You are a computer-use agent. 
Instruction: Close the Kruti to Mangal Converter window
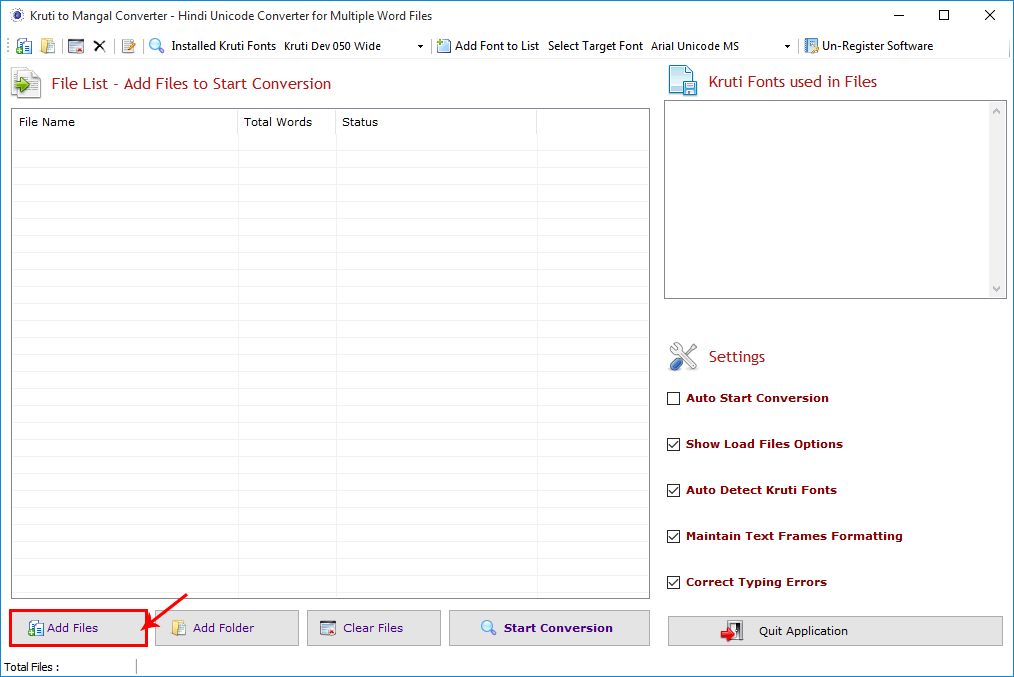pos(989,15)
